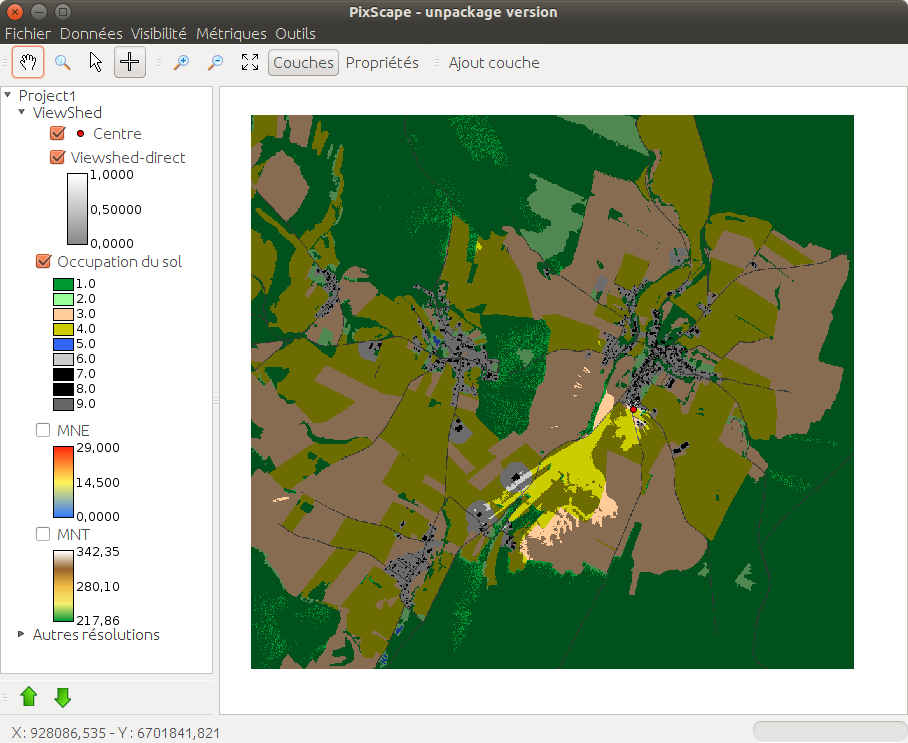Collapse the ViewShed group
Viewport: 908px width, 743px height.
[x=22, y=113]
